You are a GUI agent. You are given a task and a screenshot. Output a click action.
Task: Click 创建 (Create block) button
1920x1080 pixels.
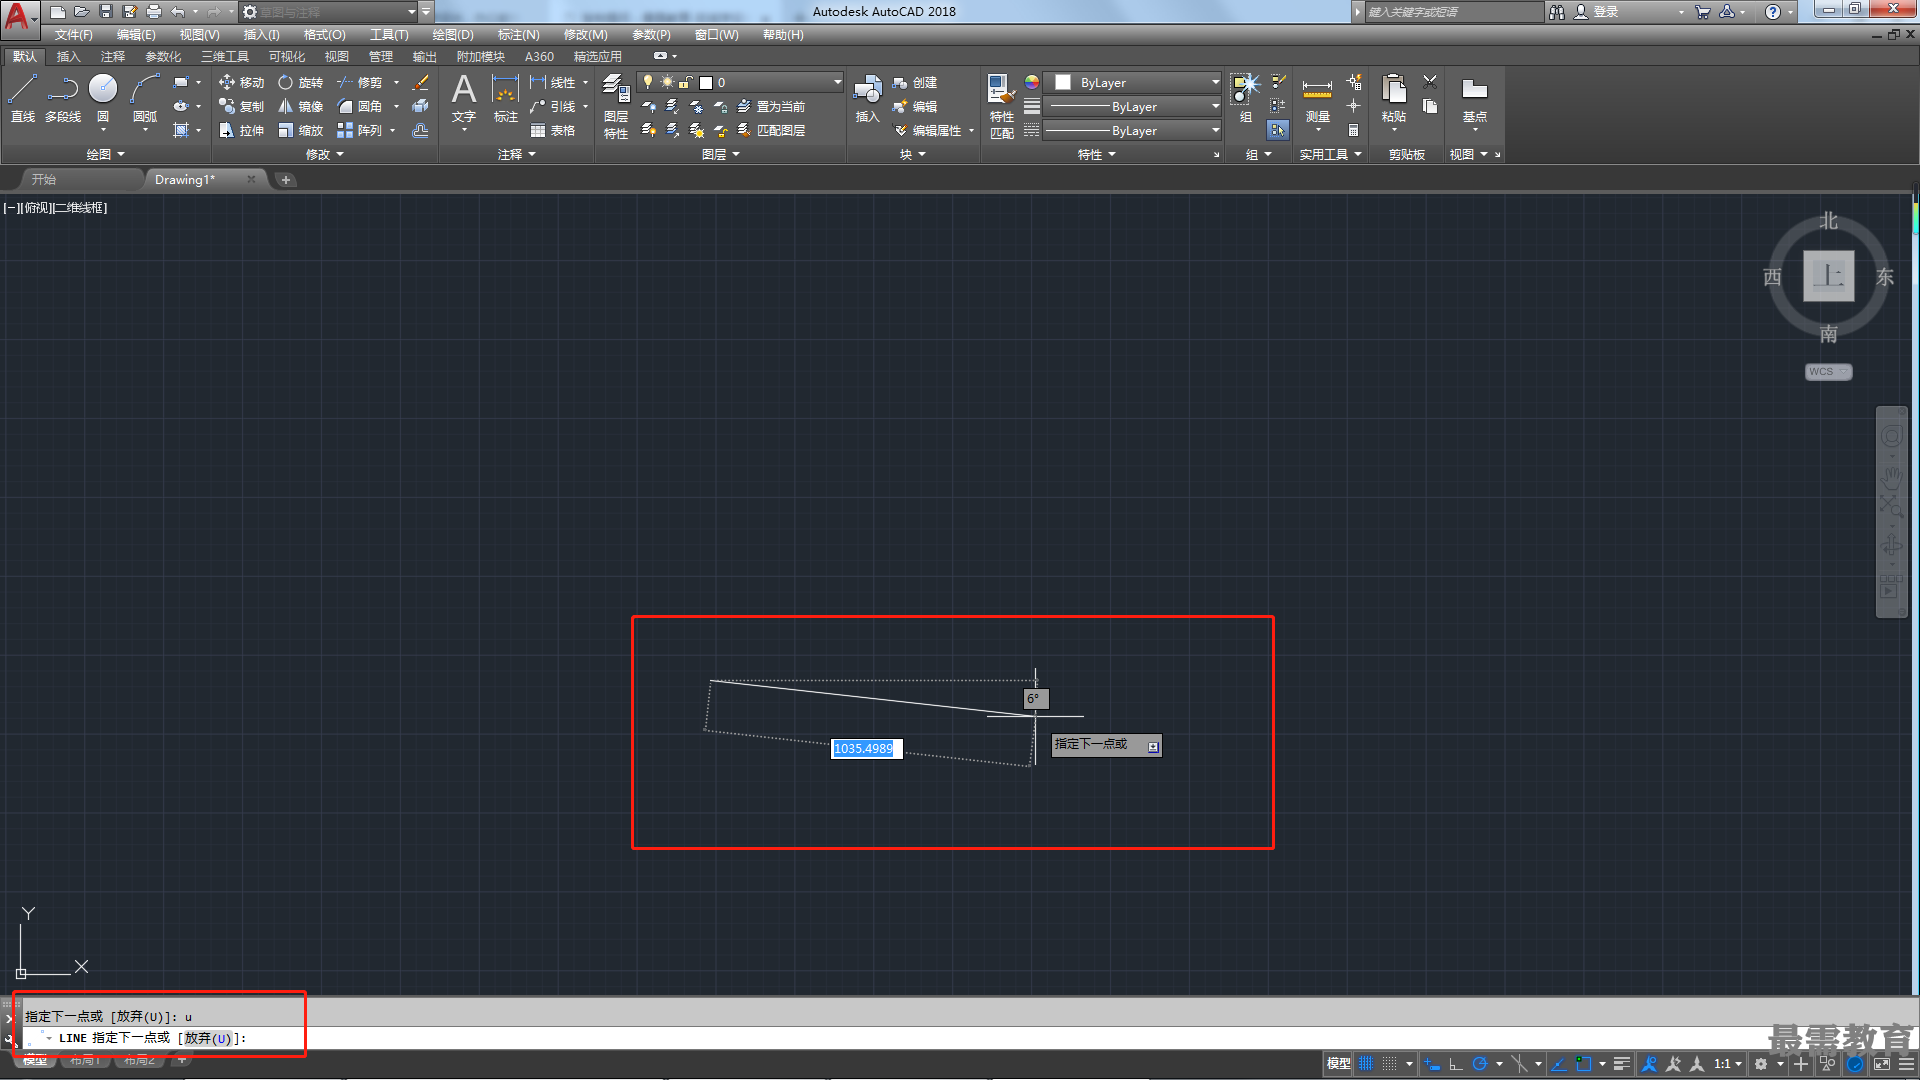click(915, 83)
